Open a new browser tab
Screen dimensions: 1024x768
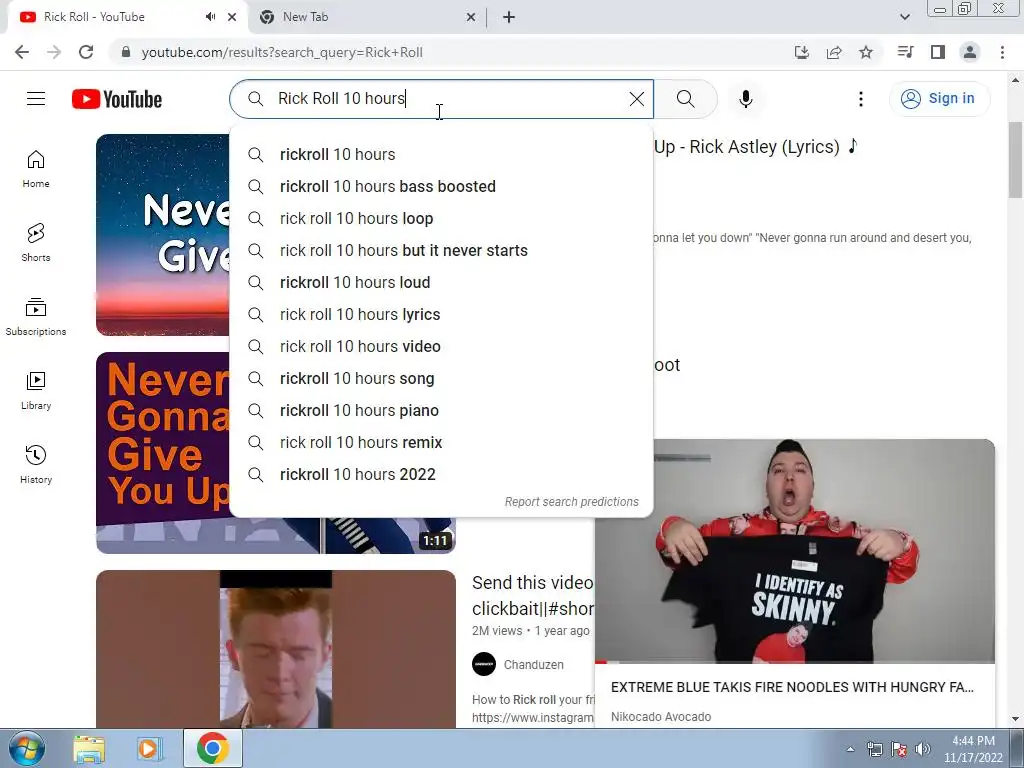point(509,17)
